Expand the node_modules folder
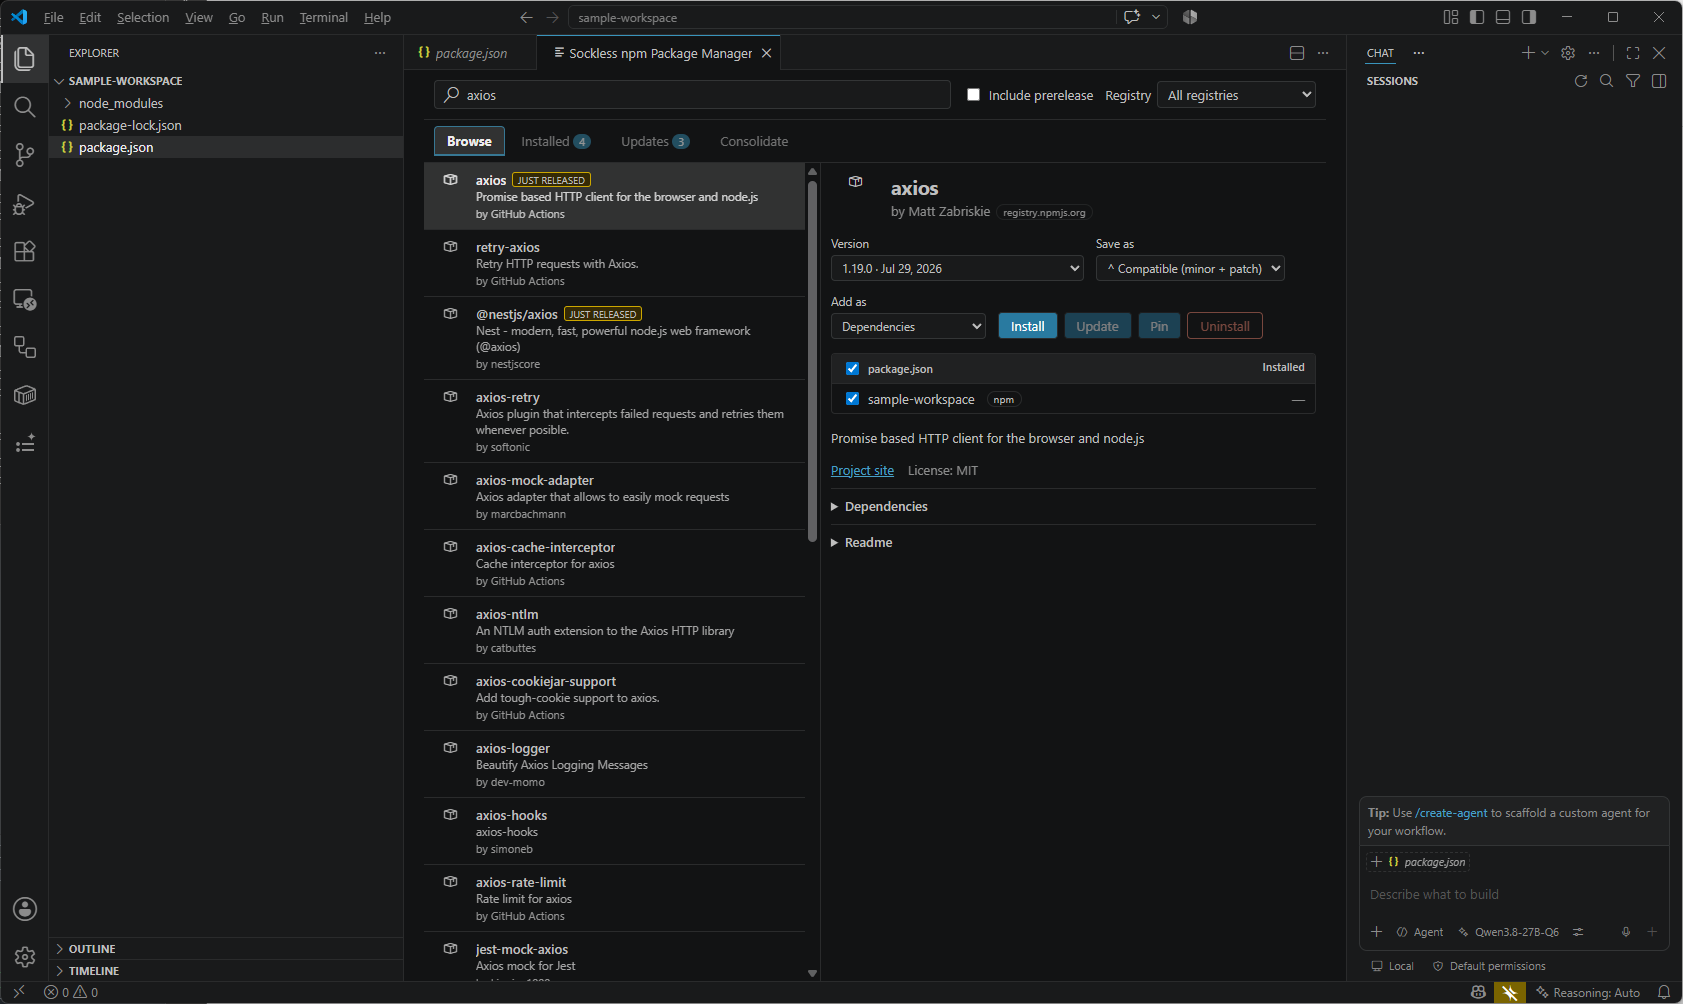This screenshot has width=1683, height=1004. 121,103
